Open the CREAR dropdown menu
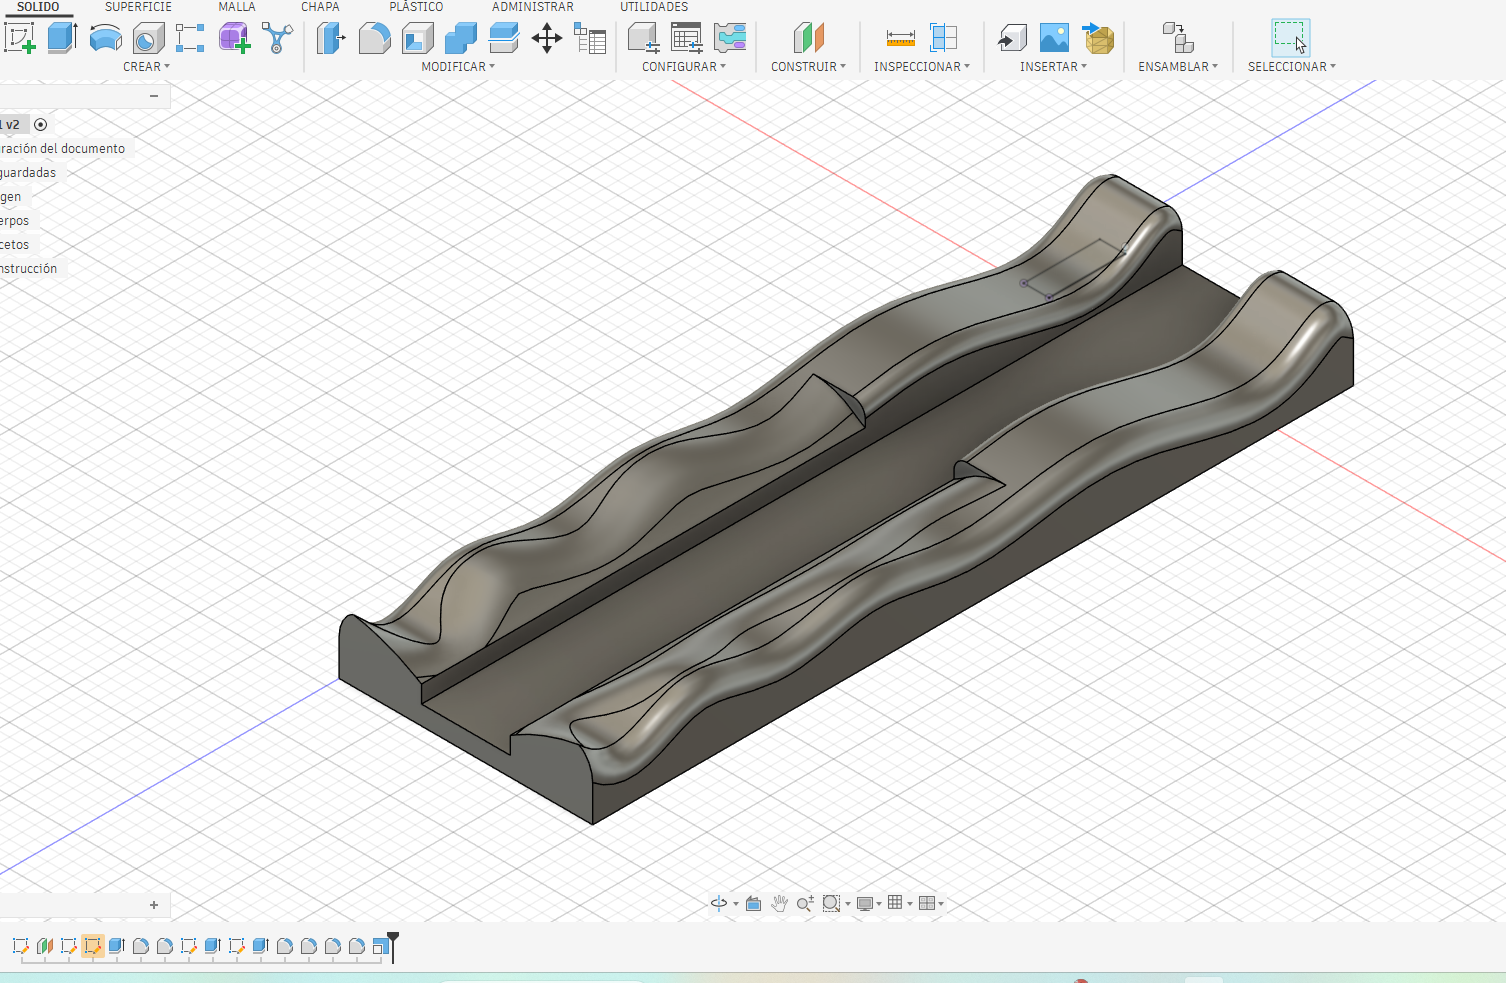Viewport: 1506px width, 983px height. point(146,67)
